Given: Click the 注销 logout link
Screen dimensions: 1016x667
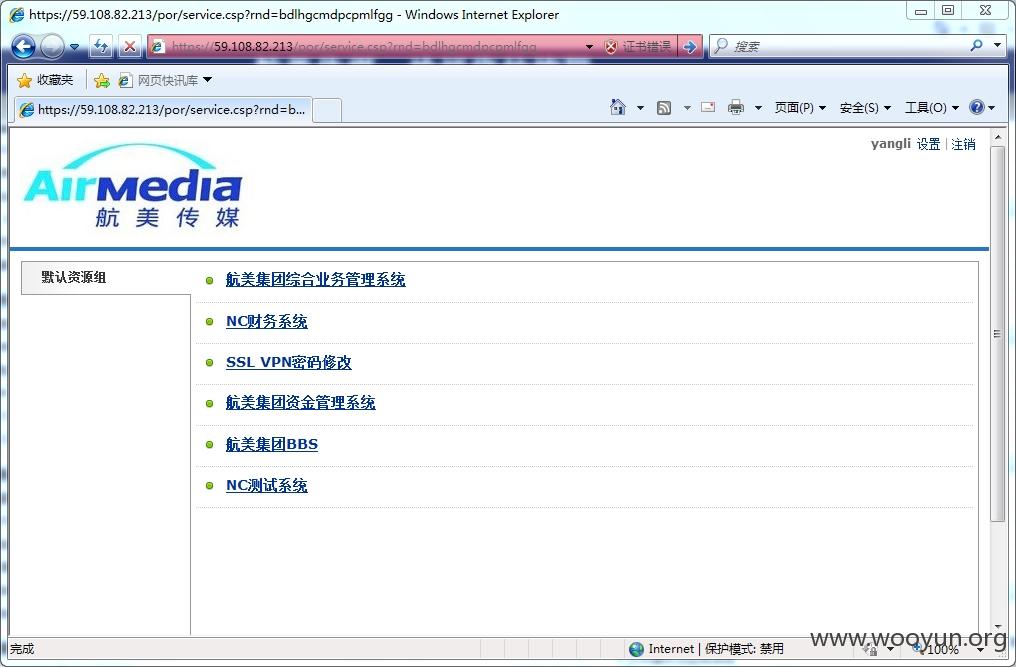Looking at the screenshot, I should pyautogui.click(x=963, y=144).
